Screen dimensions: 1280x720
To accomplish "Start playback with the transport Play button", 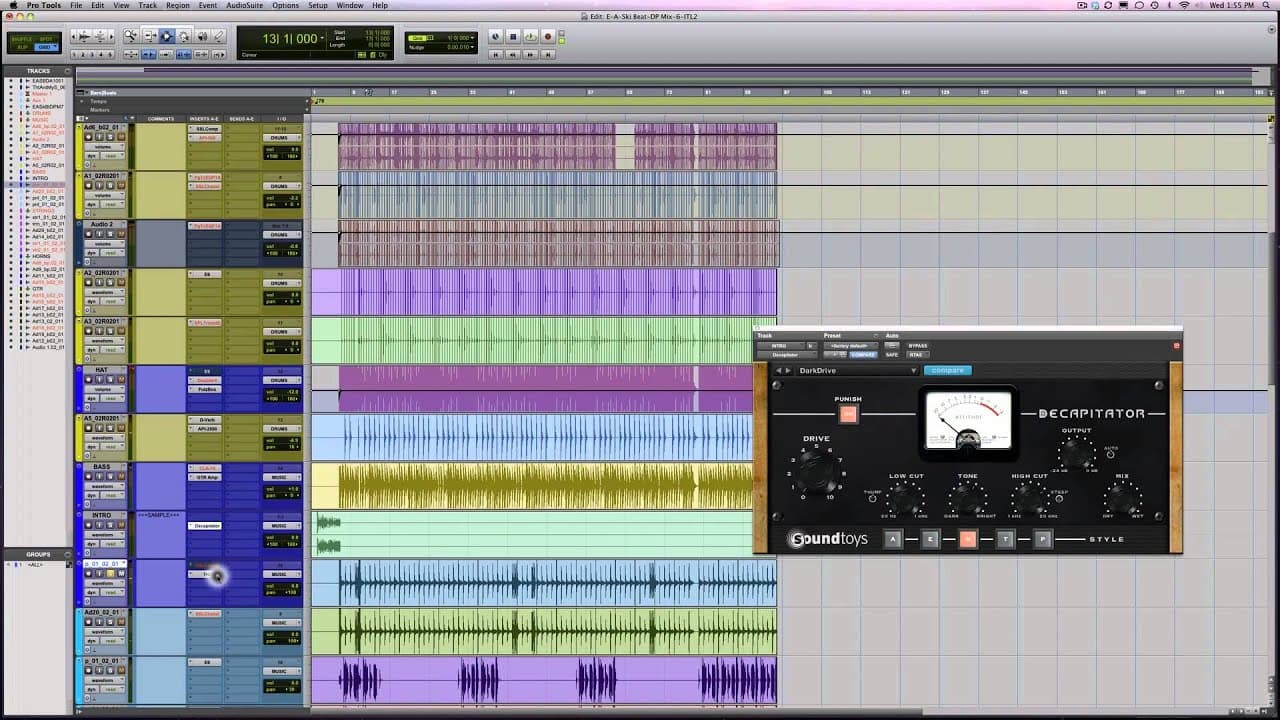I will 530,37.
